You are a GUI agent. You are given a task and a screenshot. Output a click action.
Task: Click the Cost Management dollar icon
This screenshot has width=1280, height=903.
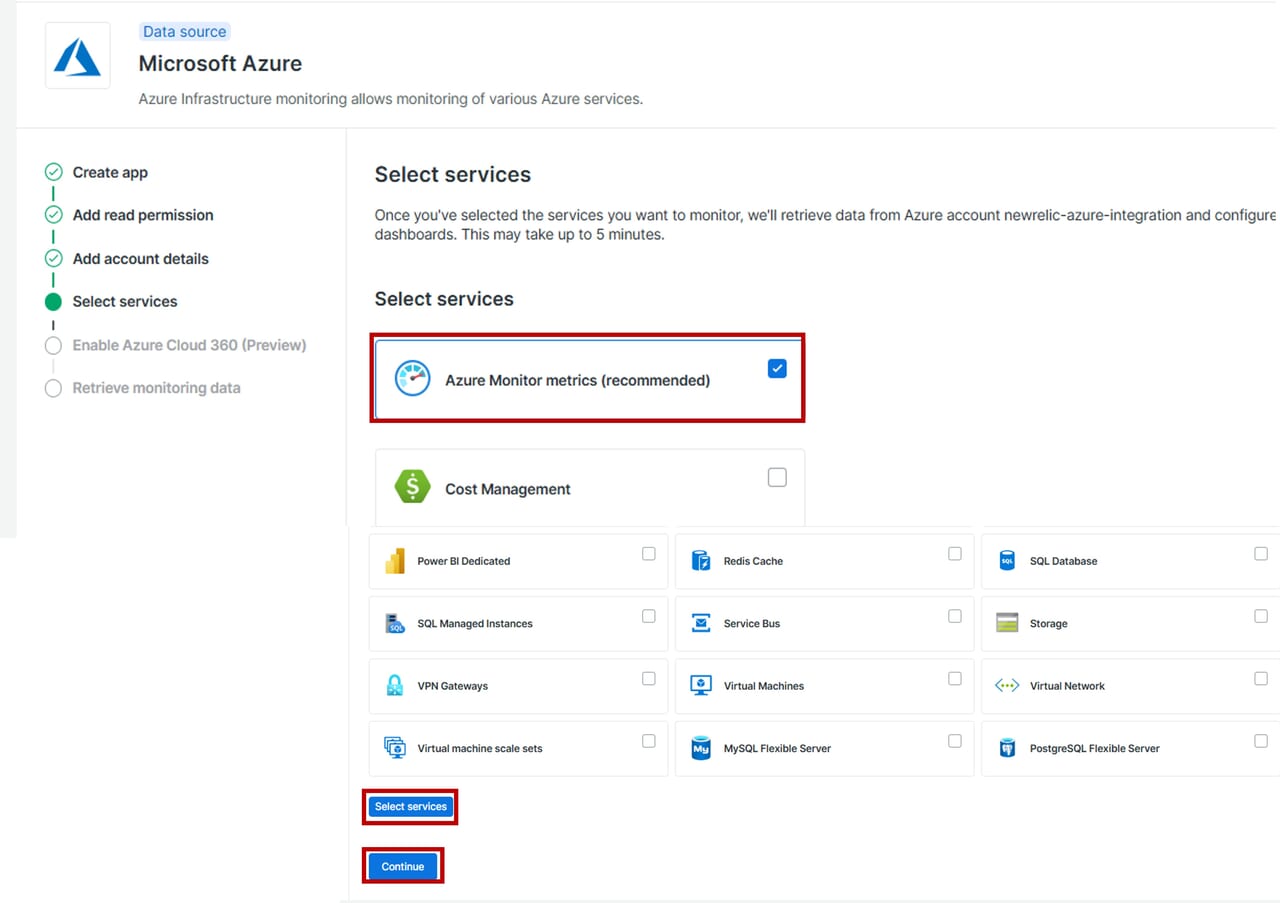(x=412, y=487)
